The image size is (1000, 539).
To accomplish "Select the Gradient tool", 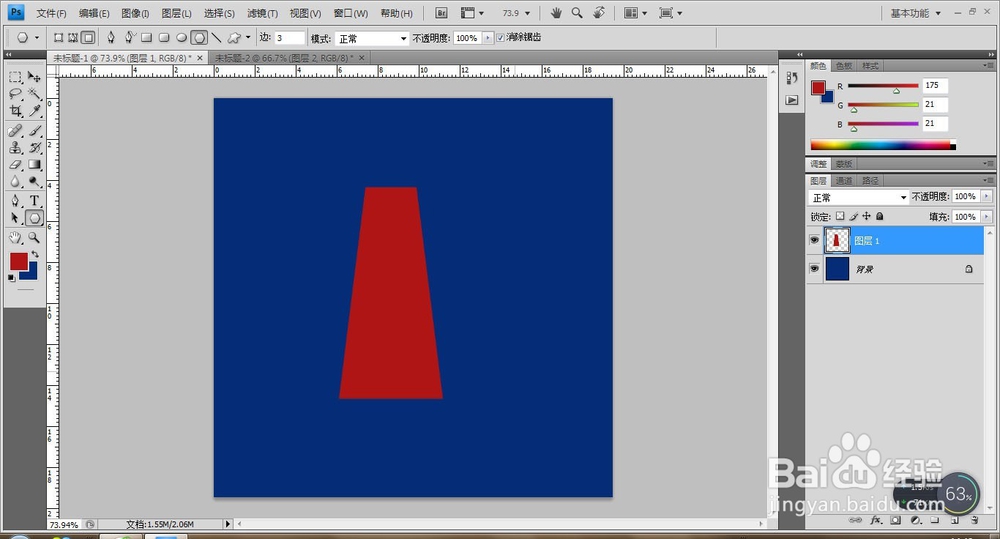I will 34,165.
